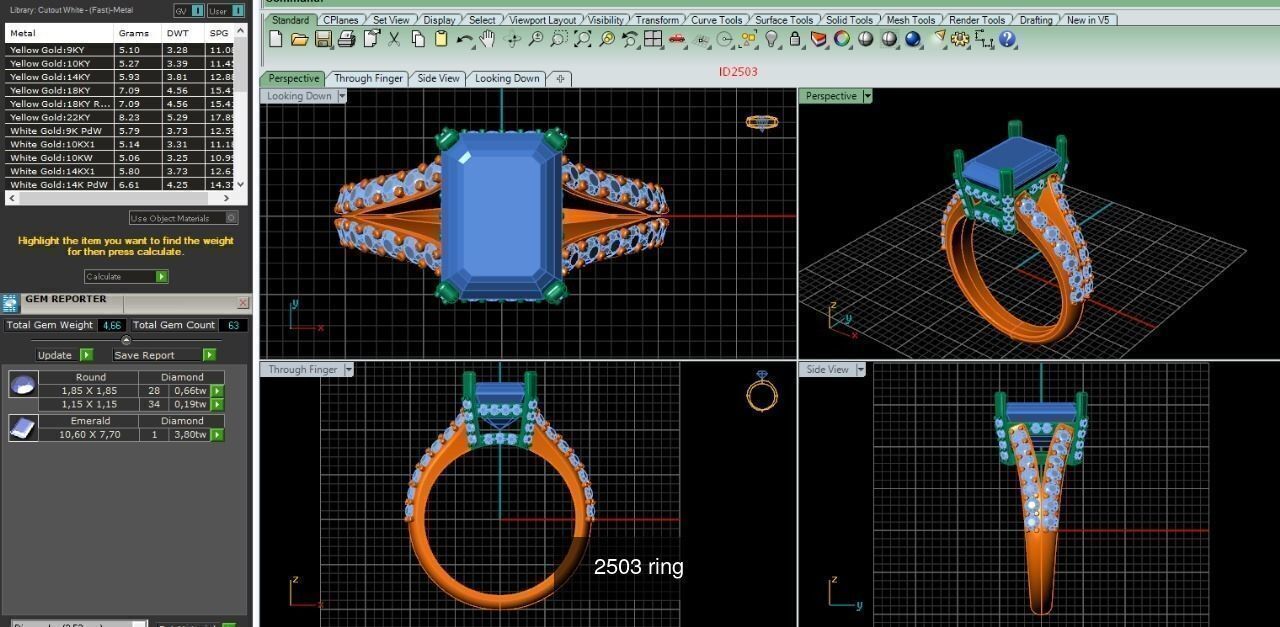Click the padlock Lock Objects icon
The image size is (1280, 627).
795,39
